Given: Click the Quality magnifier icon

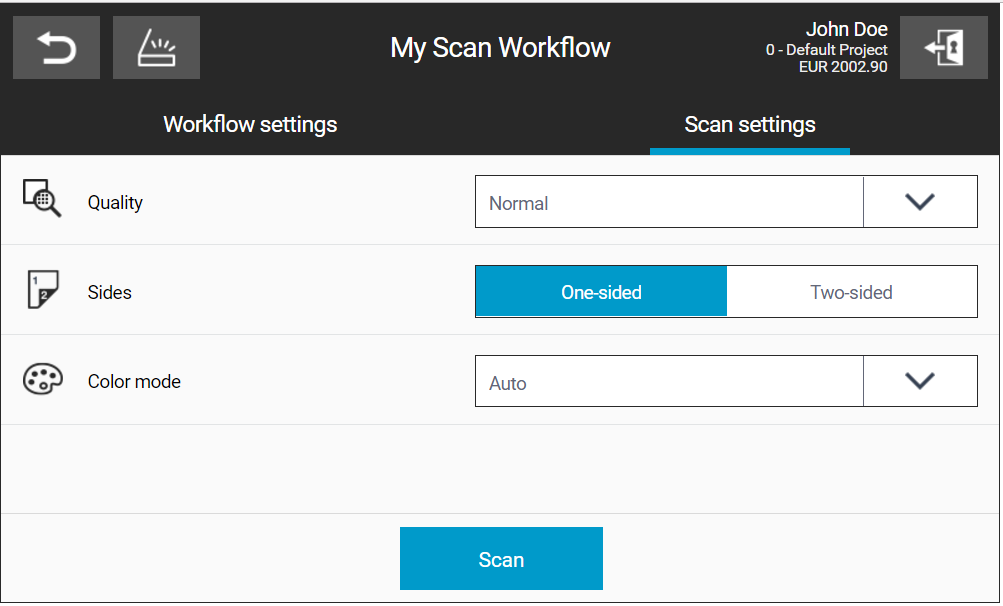Looking at the screenshot, I should click(x=42, y=198).
